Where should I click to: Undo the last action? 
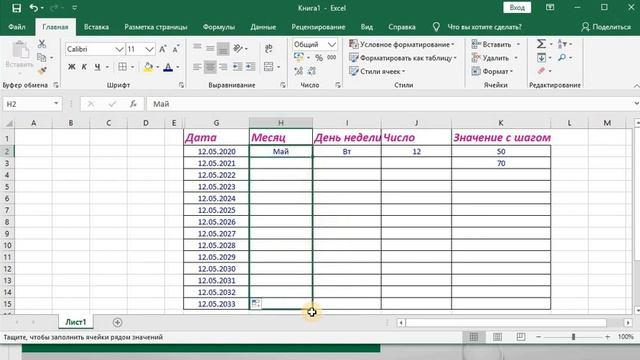point(34,8)
